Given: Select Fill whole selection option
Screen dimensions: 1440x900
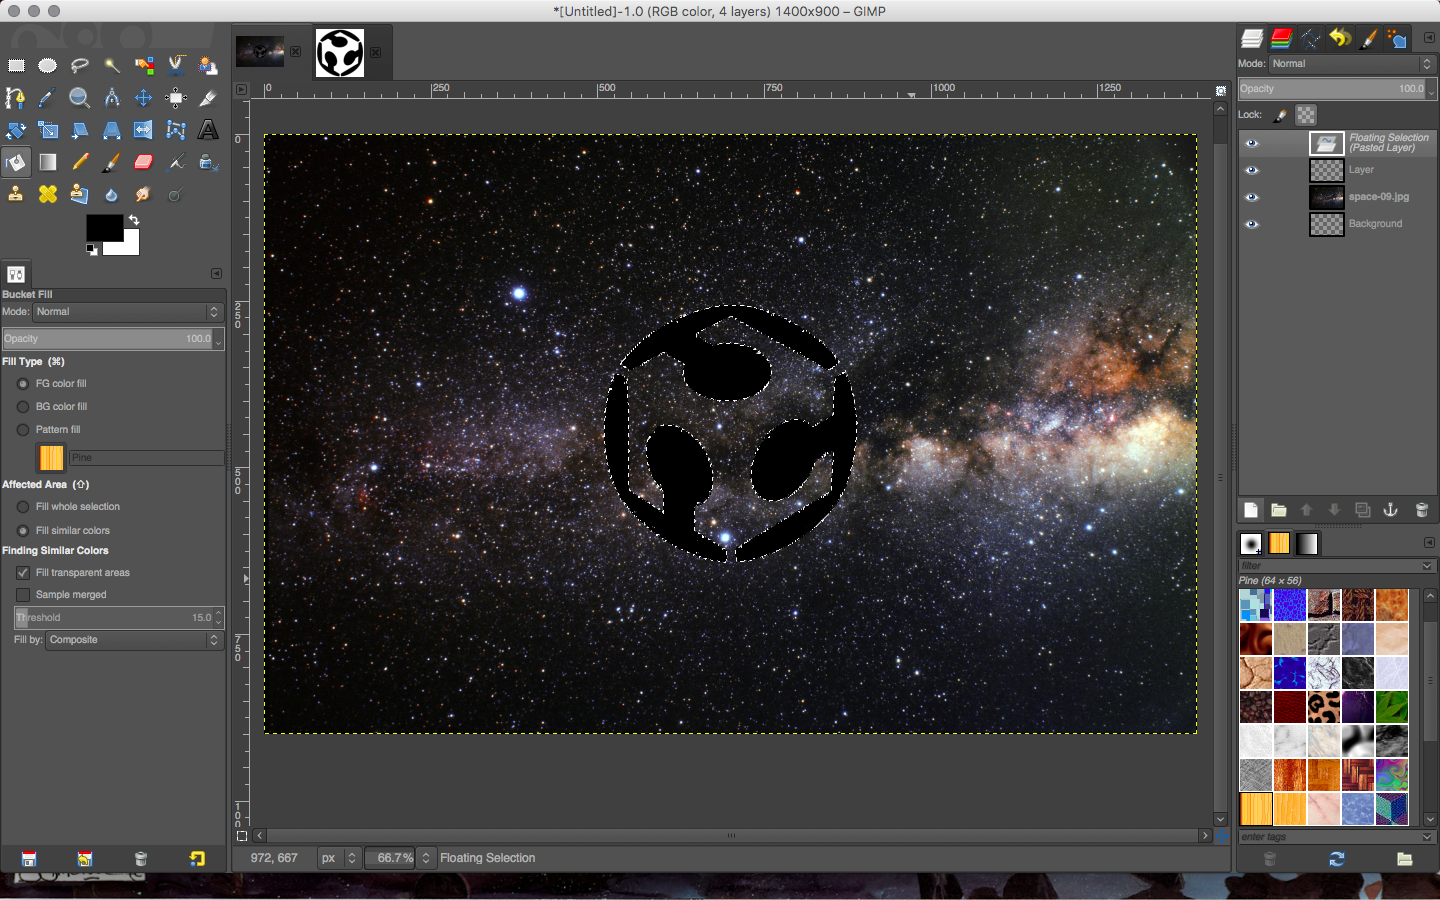Looking at the screenshot, I should tap(23, 507).
